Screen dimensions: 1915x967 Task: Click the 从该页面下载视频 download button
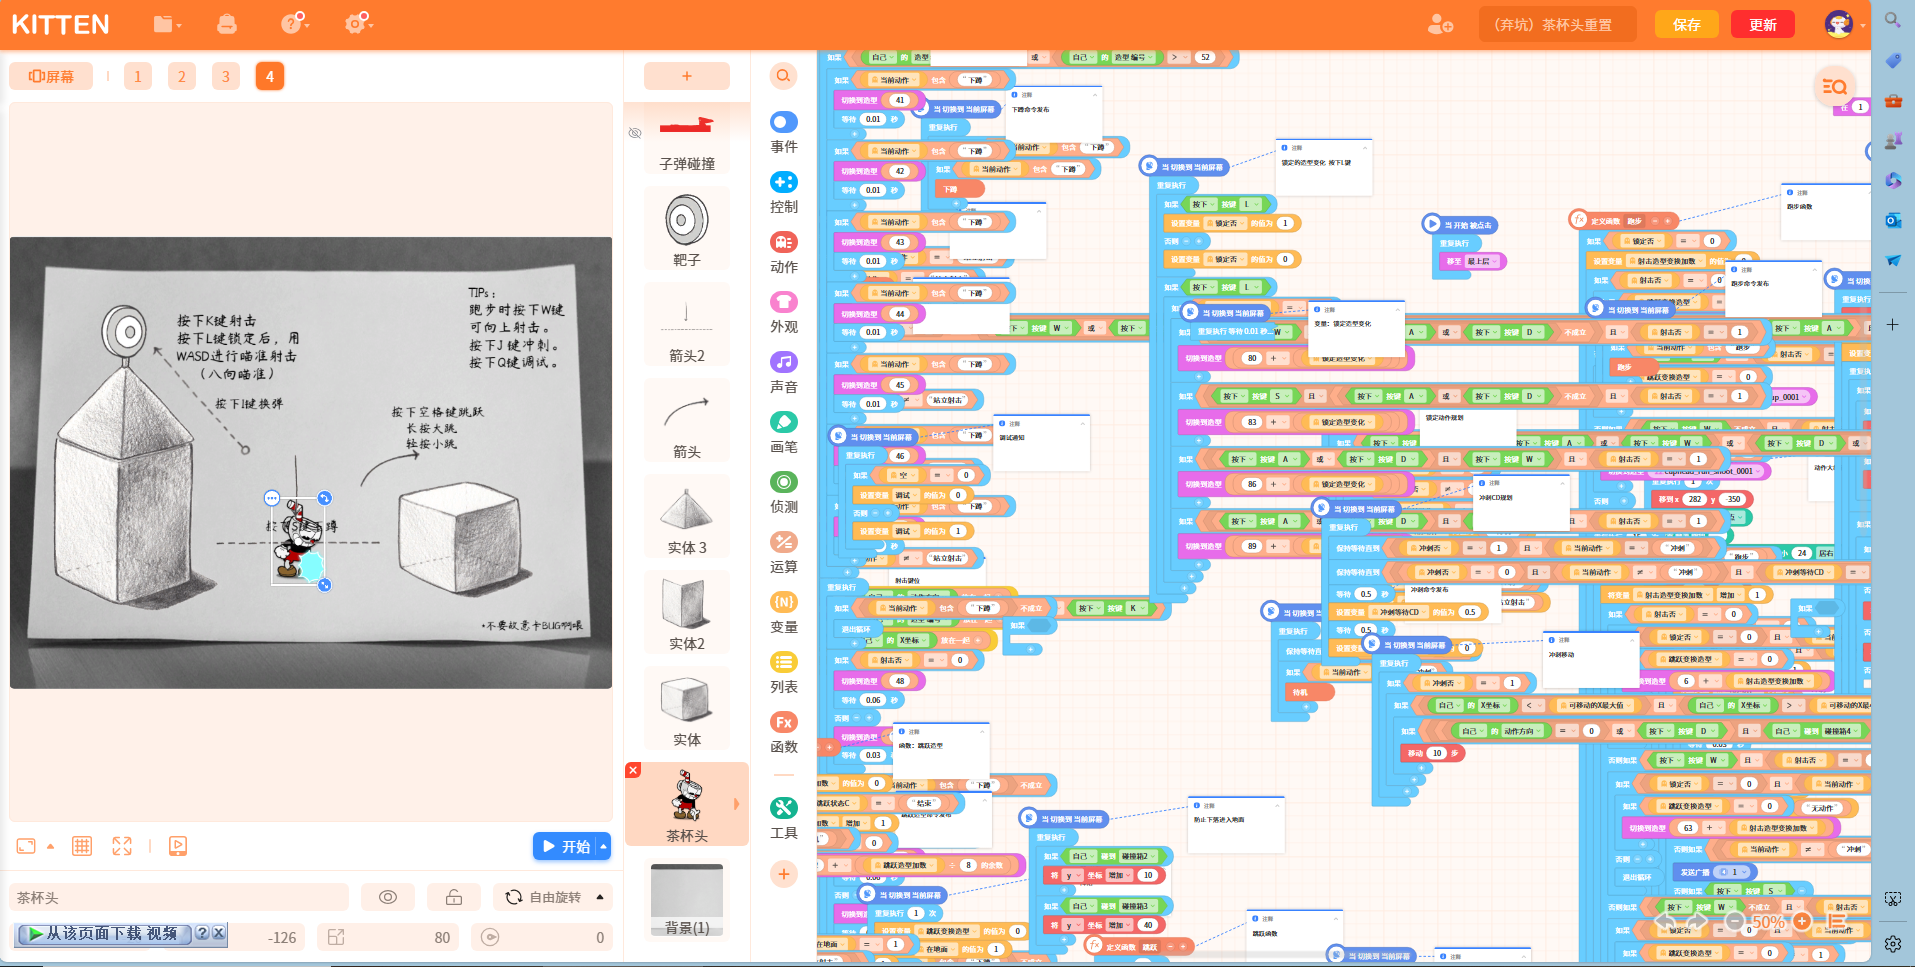tap(103, 933)
